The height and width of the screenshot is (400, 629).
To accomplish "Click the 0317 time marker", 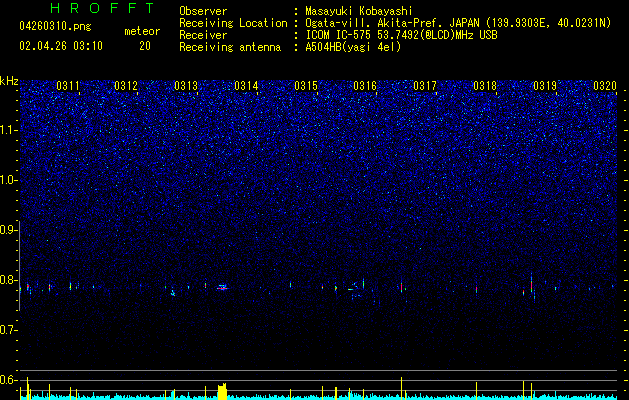I will pyautogui.click(x=425, y=86).
